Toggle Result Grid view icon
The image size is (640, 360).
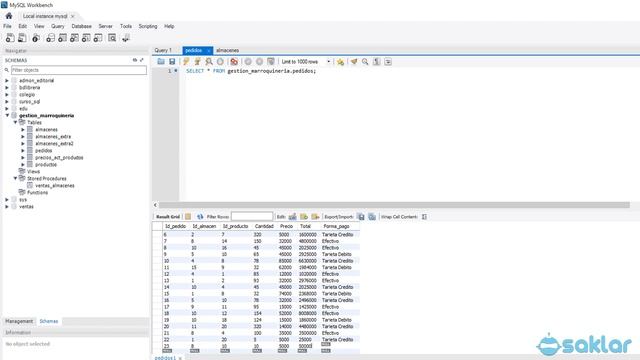pyautogui.click(x=188, y=217)
